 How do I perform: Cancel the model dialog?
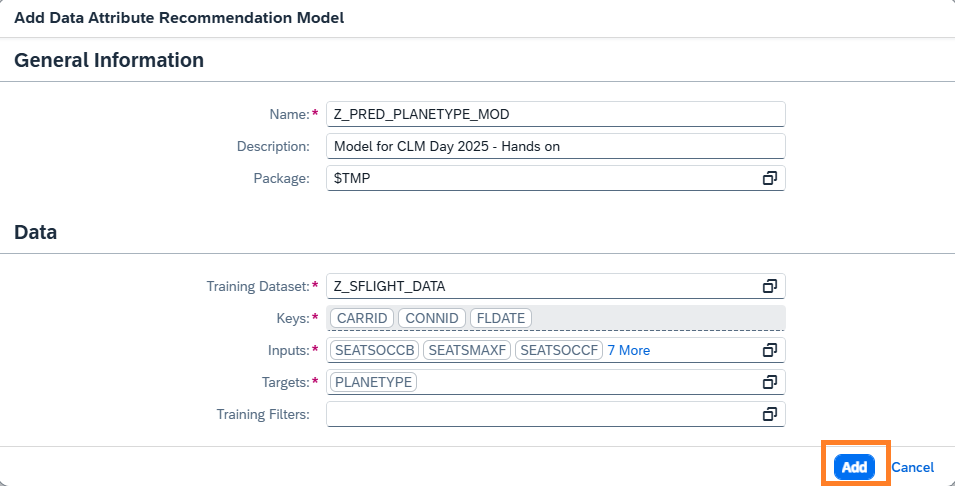pos(912,467)
